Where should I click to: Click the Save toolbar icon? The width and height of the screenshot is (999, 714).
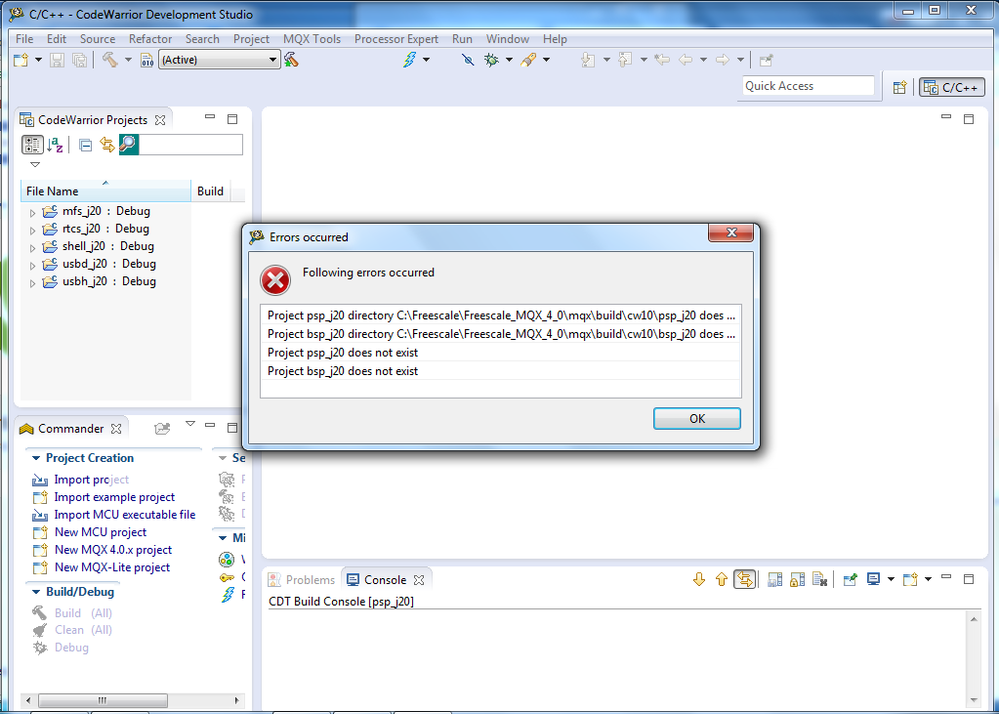coord(57,60)
